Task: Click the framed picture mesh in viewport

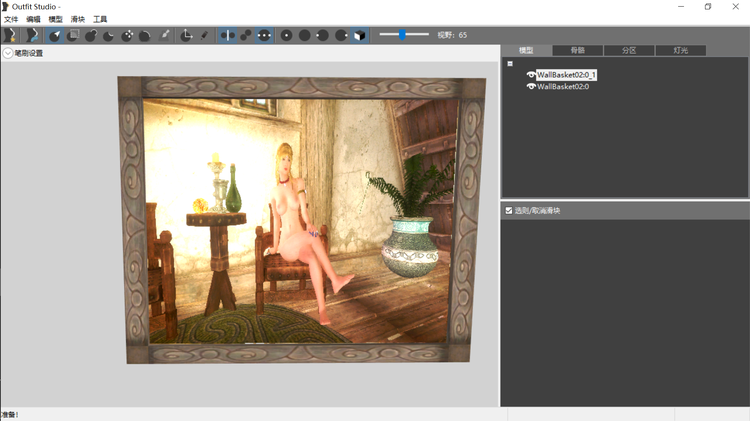Action: click(x=301, y=220)
